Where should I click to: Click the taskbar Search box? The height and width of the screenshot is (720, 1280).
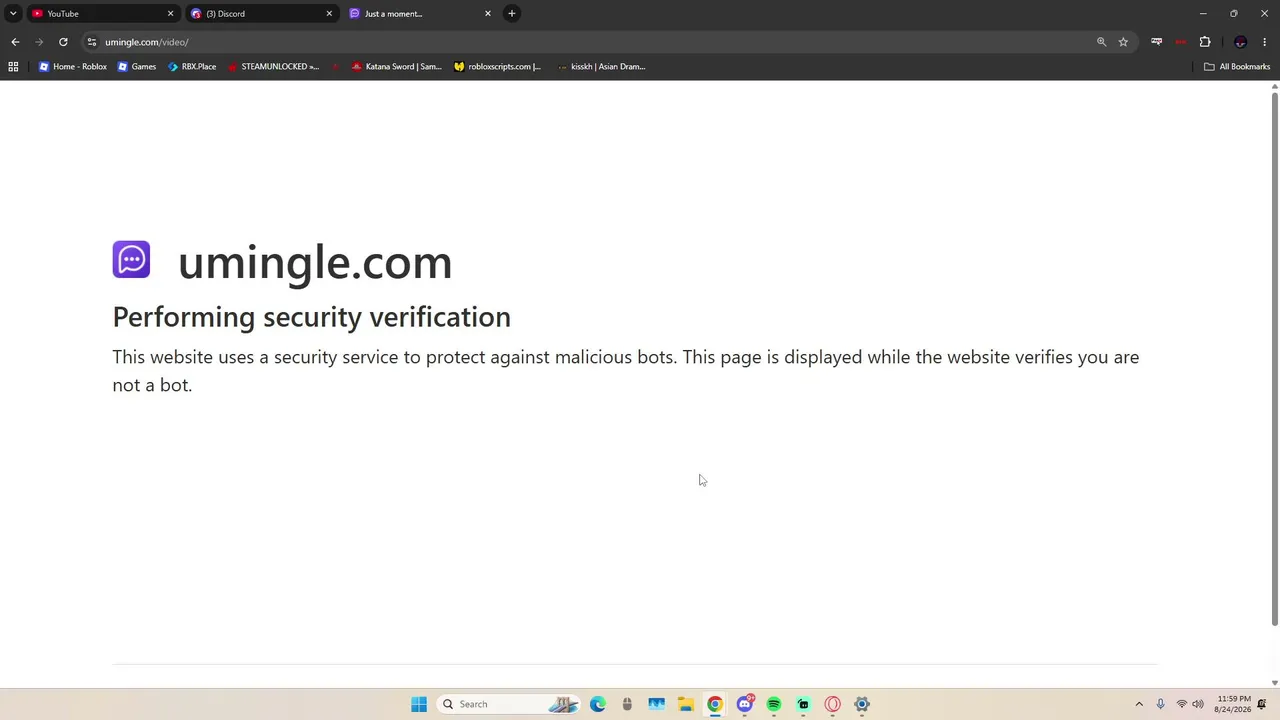(x=510, y=704)
